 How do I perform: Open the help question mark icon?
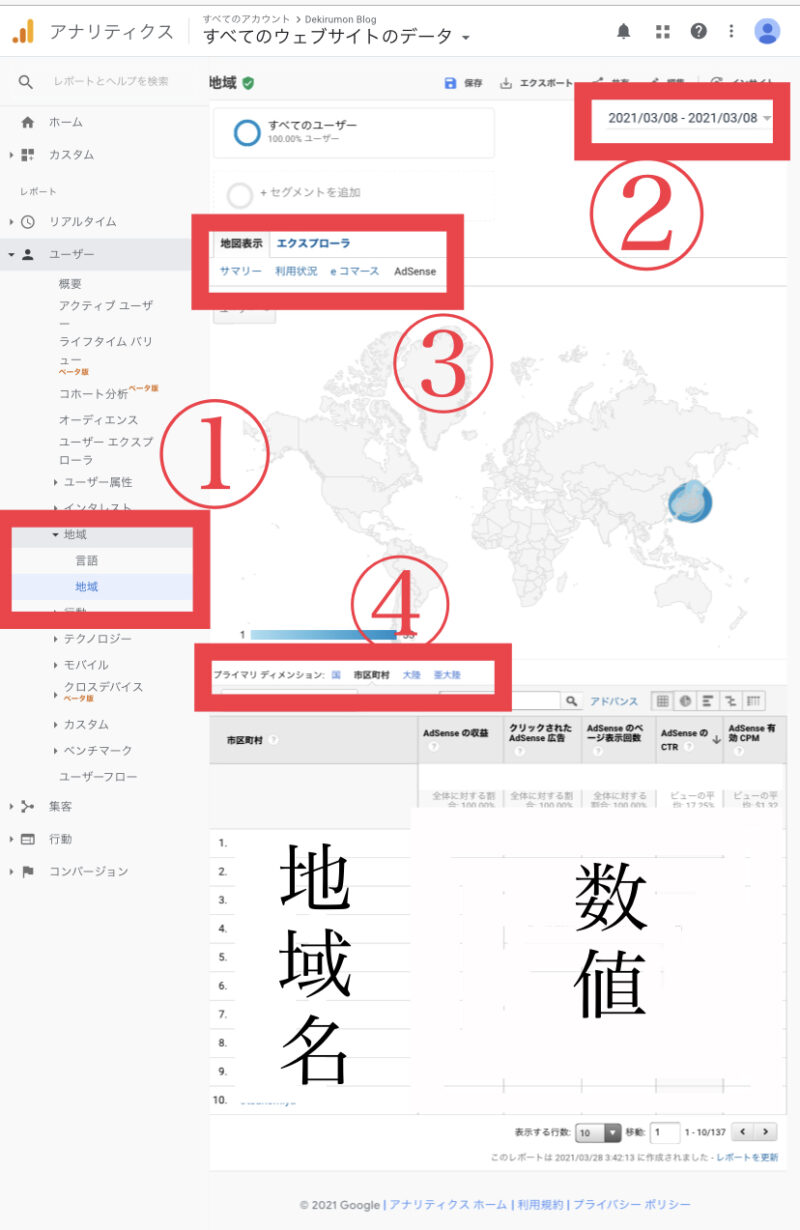[698, 31]
